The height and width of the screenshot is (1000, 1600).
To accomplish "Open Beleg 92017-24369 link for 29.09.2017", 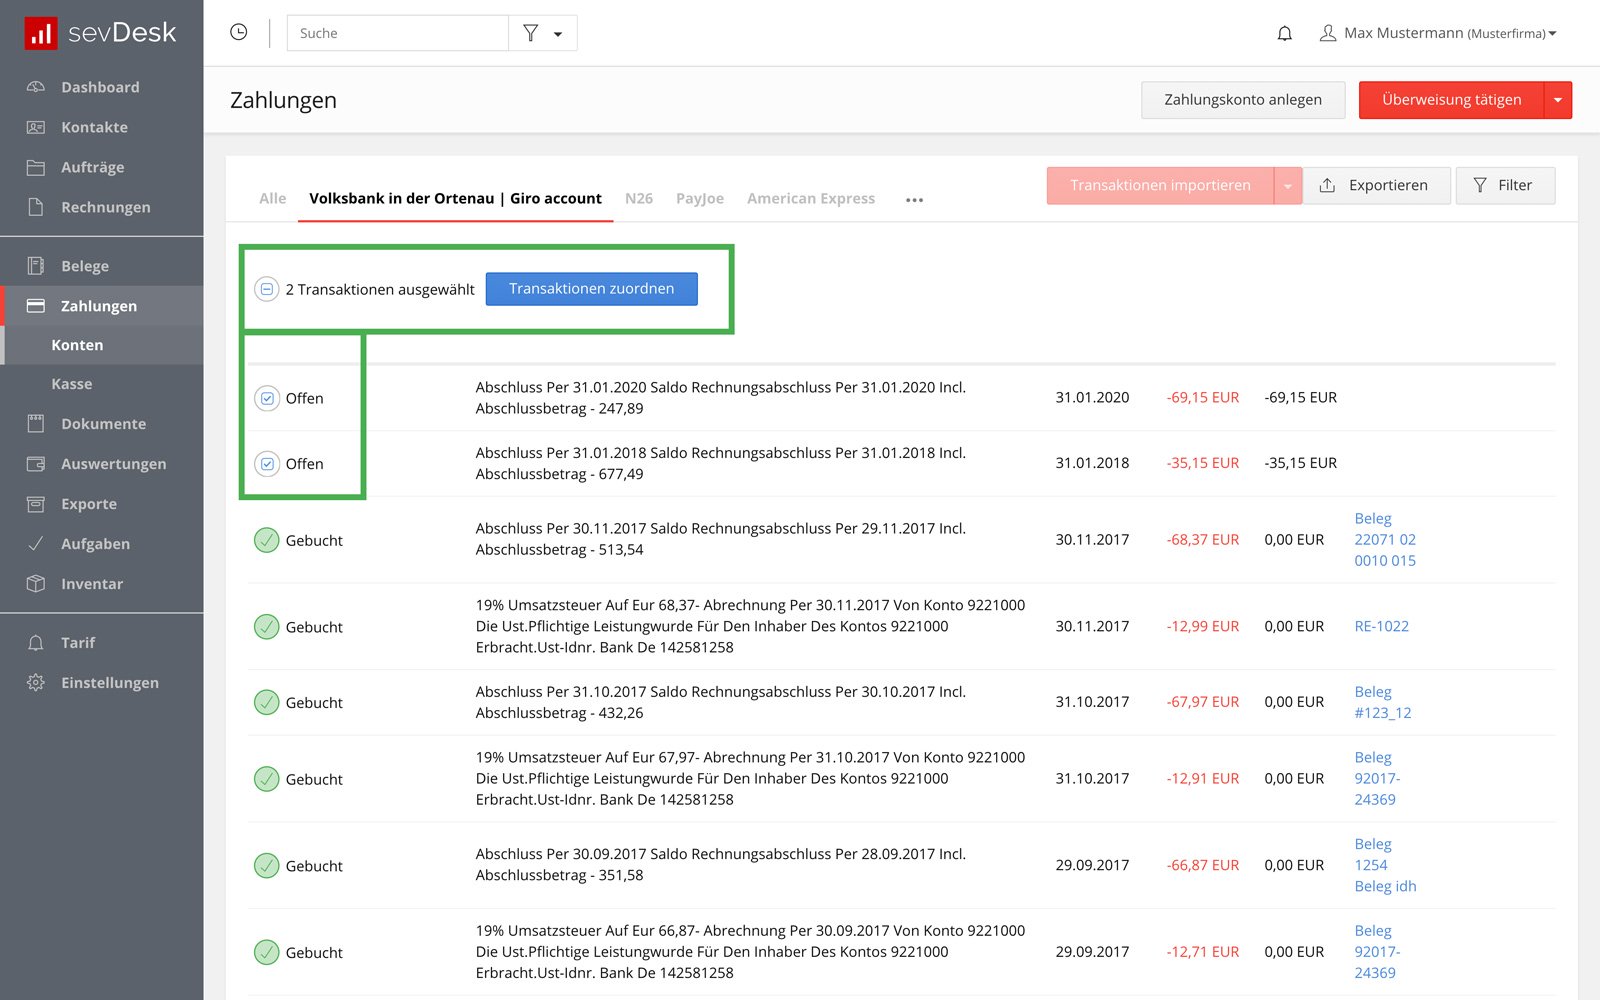I will click(x=1377, y=952).
